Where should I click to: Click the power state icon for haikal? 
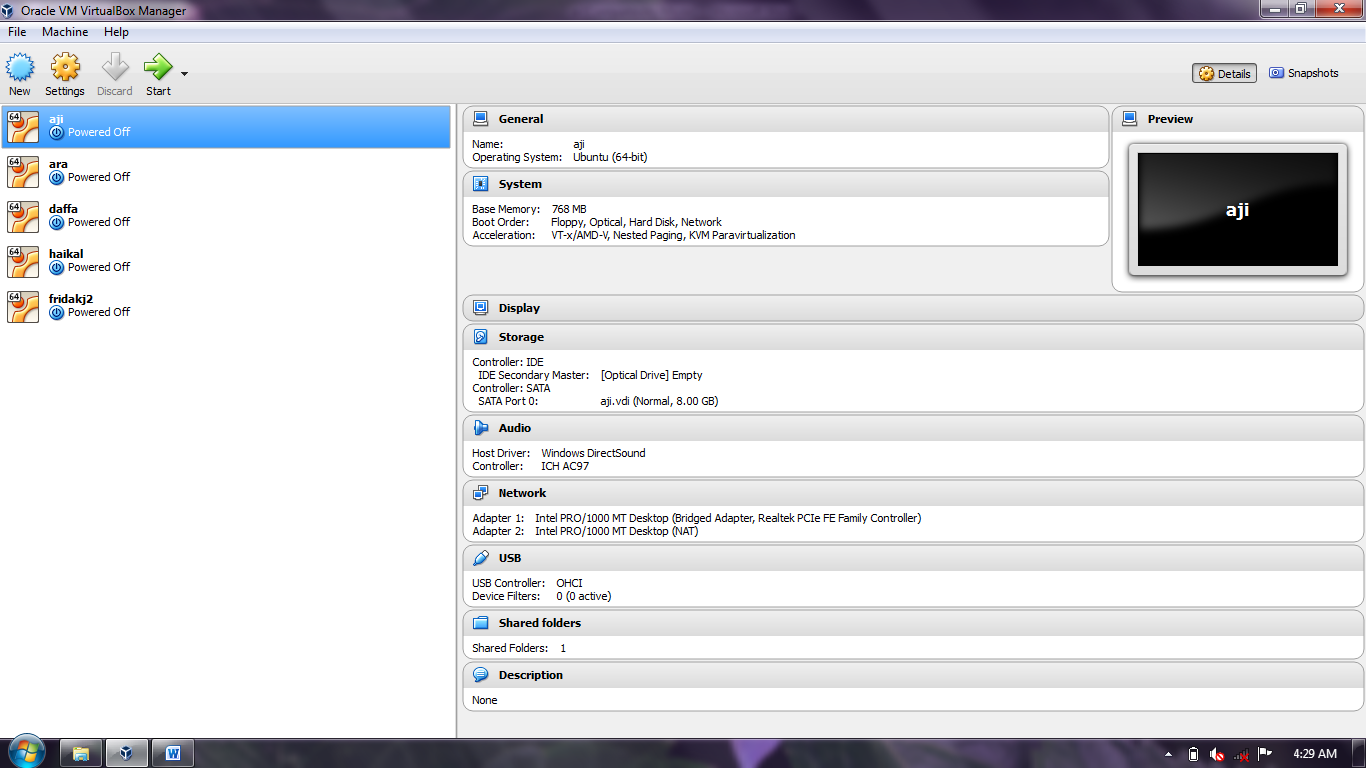[57, 267]
